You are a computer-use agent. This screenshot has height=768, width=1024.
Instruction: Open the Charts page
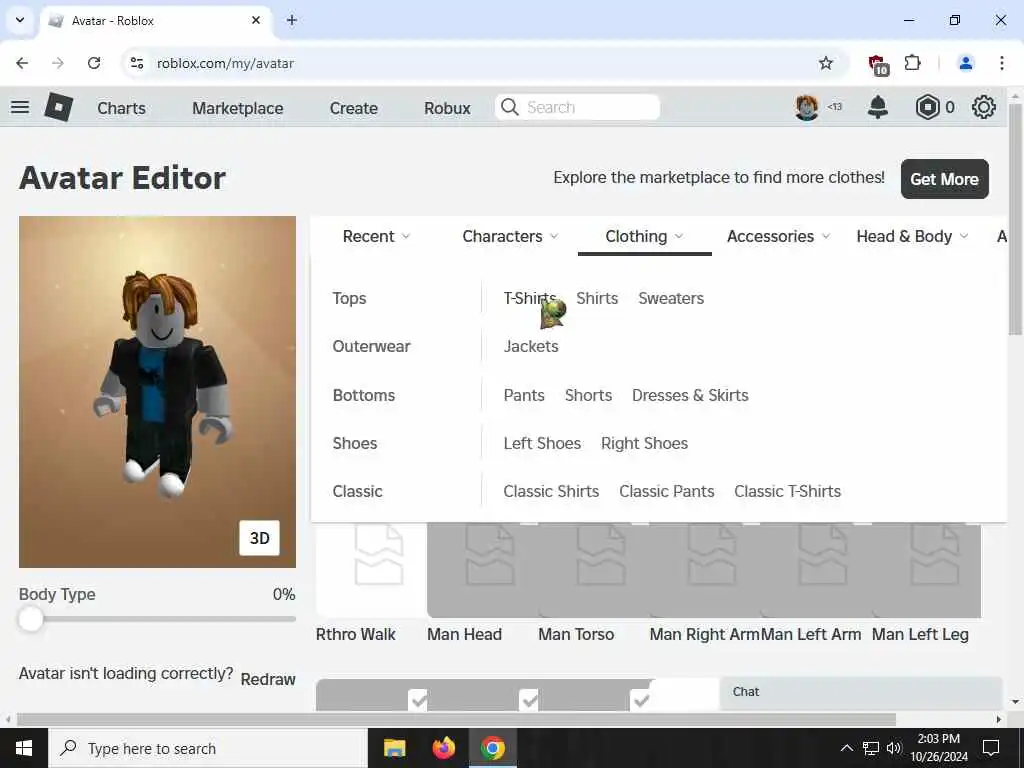pyautogui.click(x=121, y=108)
